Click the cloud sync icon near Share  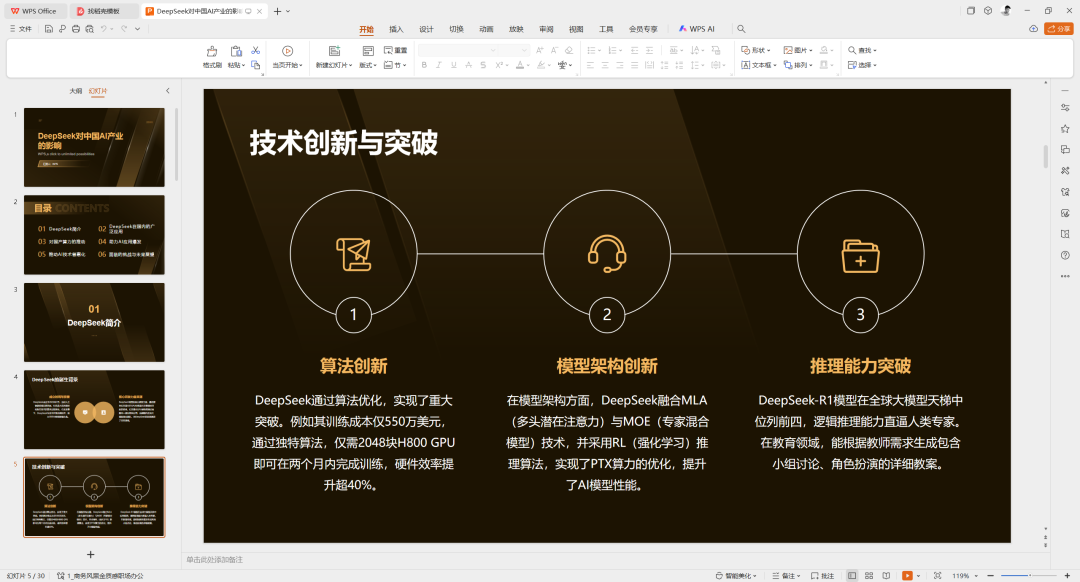point(1033,29)
